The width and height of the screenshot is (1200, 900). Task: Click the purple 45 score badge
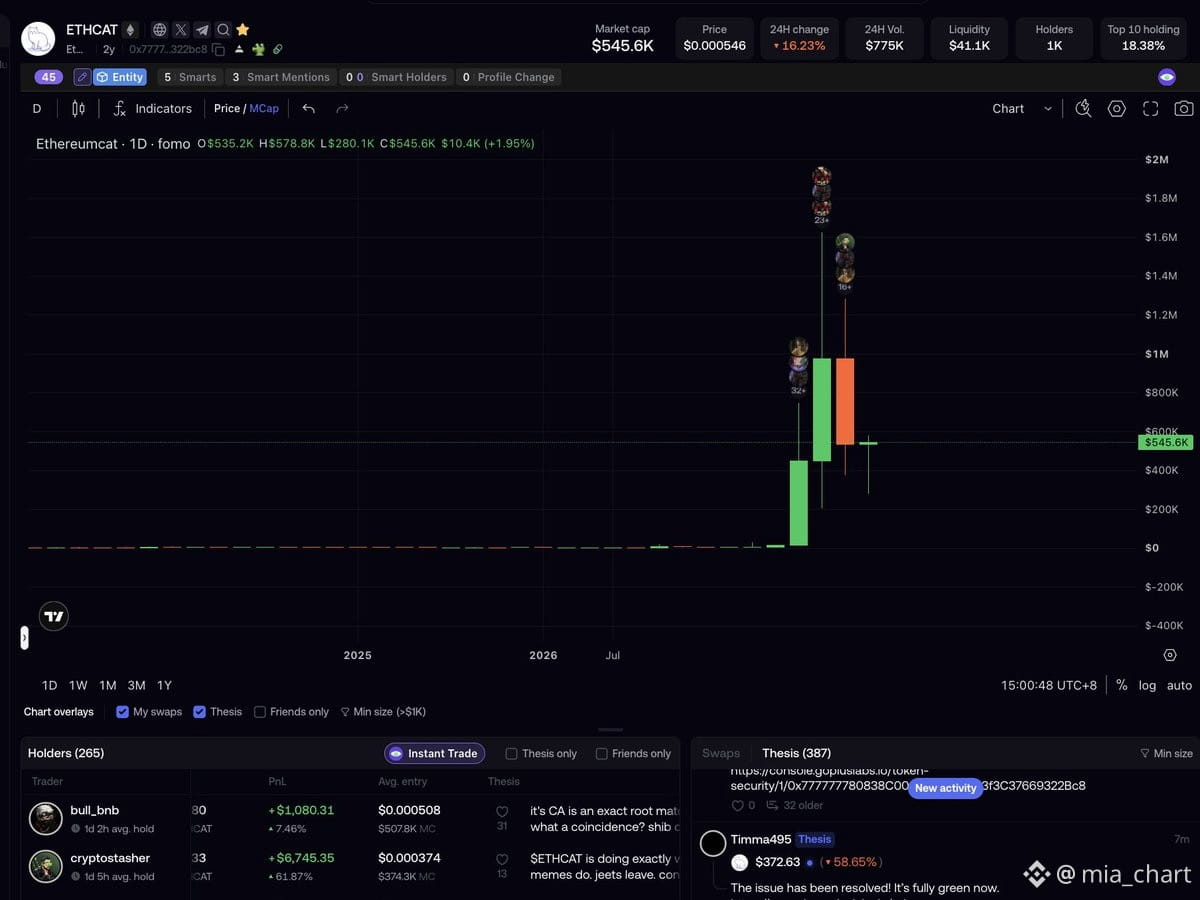[48, 77]
